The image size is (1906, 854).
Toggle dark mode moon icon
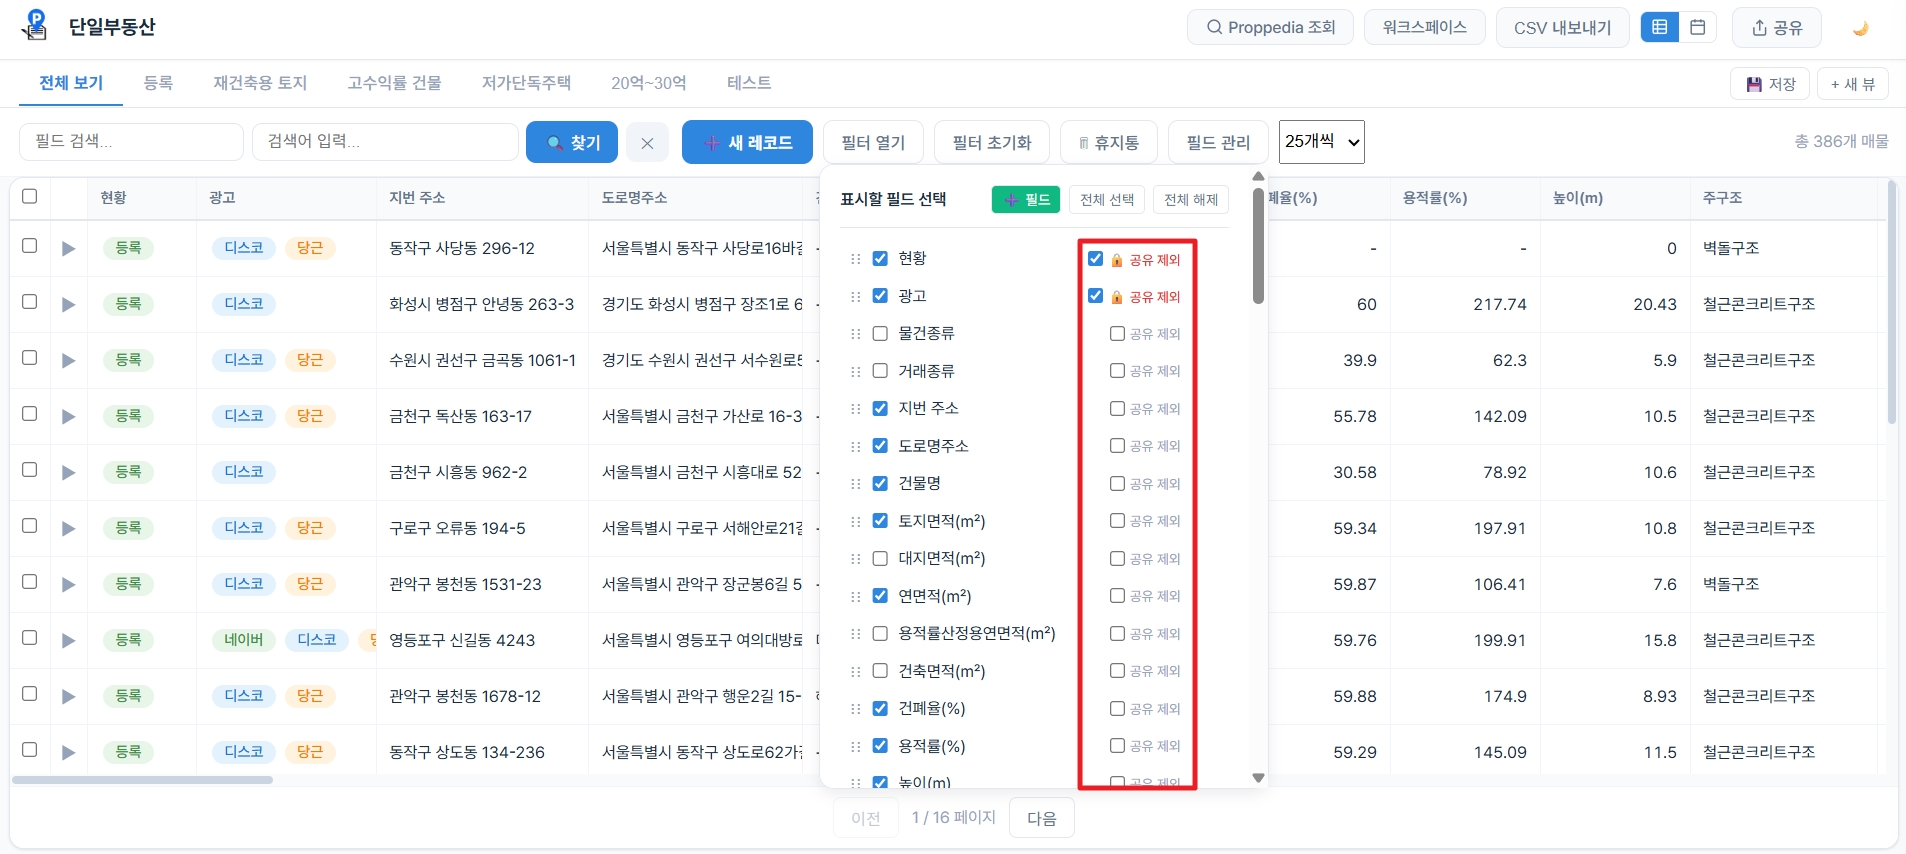[1860, 28]
